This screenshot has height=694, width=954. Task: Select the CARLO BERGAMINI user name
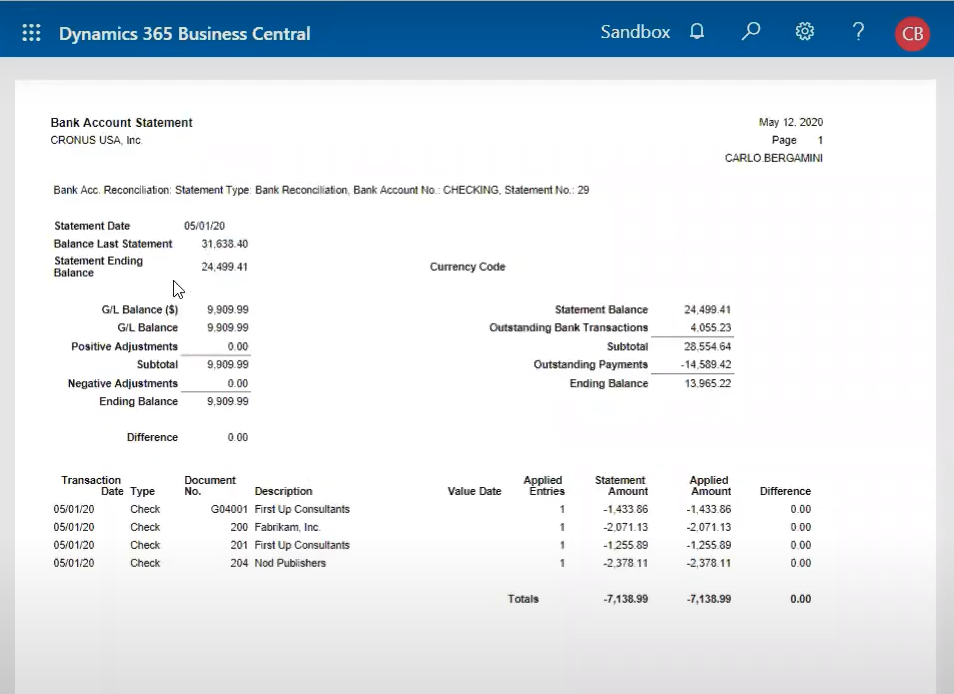(x=774, y=158)
